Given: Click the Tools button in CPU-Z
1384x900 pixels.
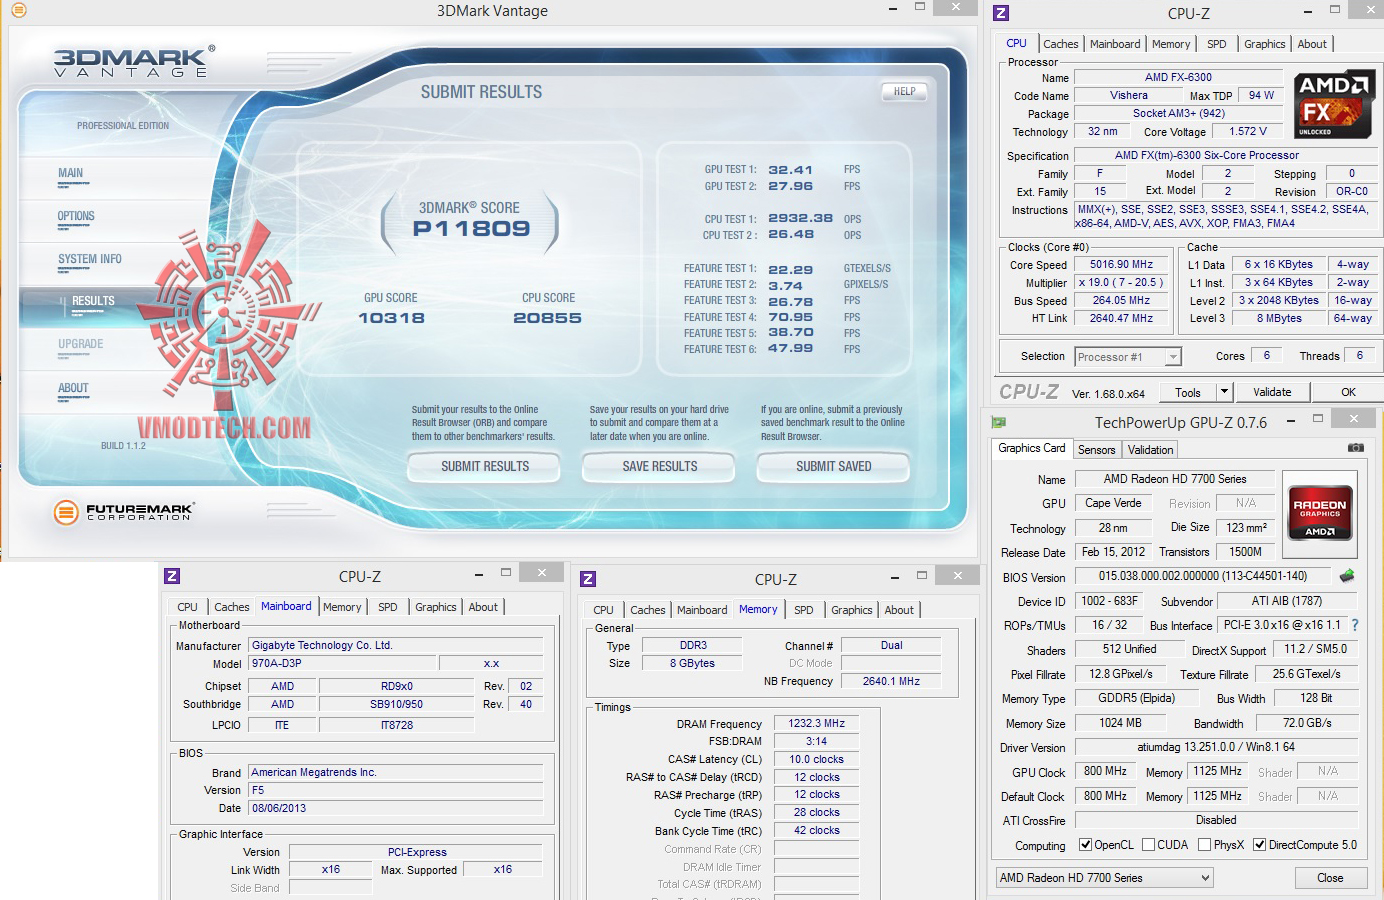Looking at the screenshot, I should pos(1188,392).
